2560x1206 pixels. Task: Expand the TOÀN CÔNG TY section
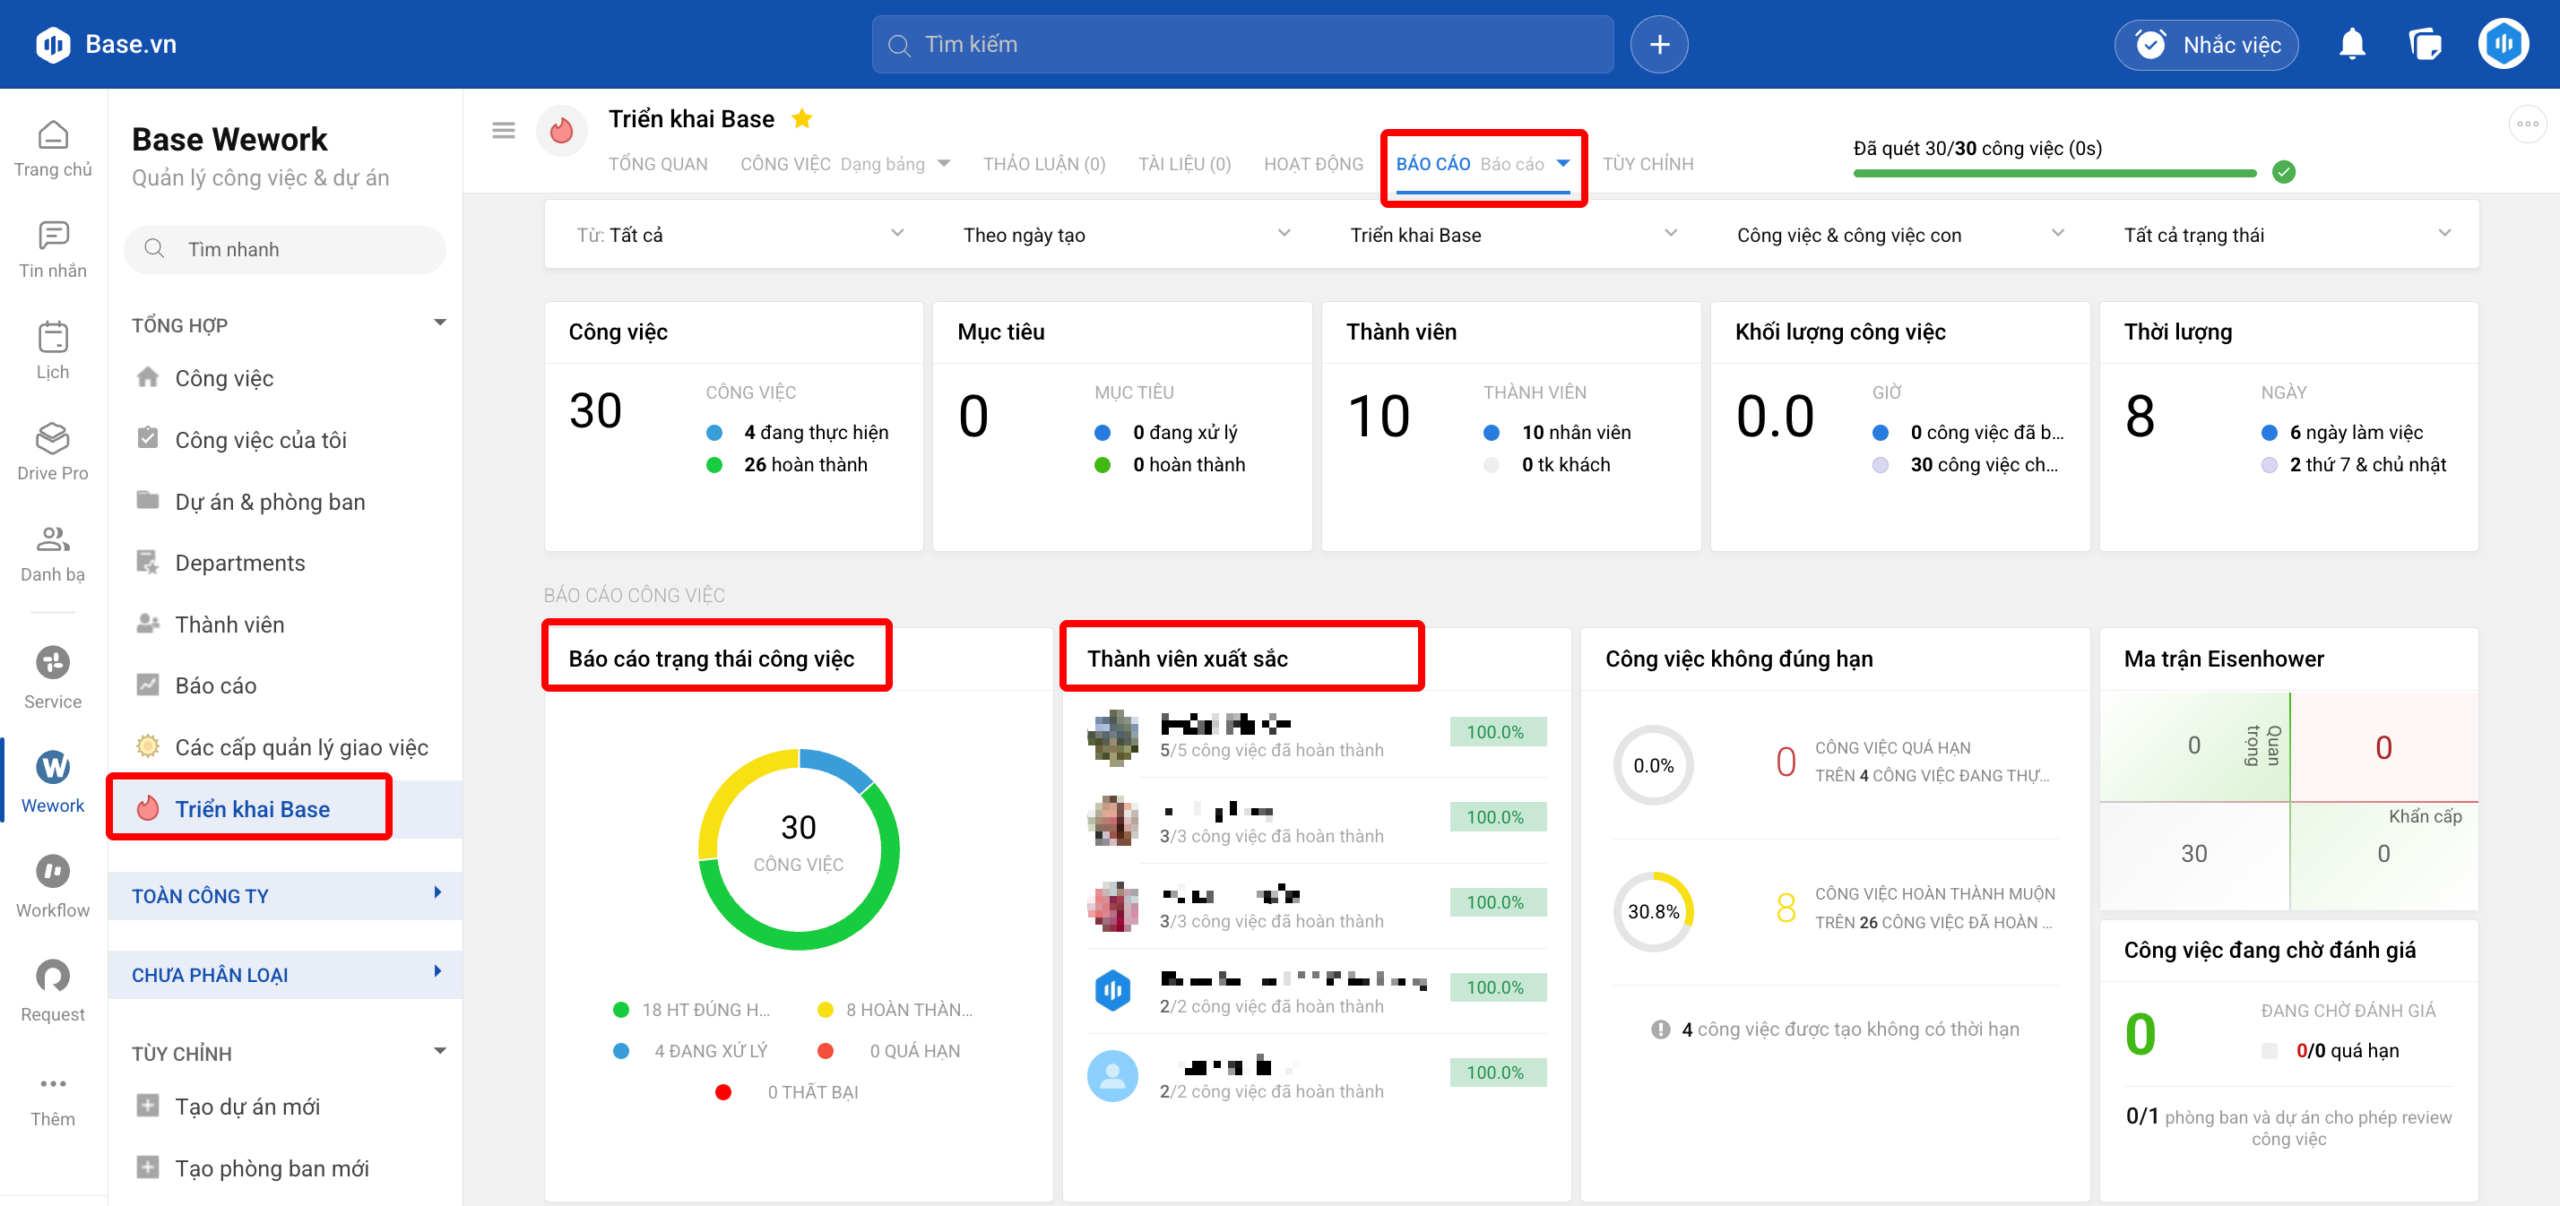[285, 895]
